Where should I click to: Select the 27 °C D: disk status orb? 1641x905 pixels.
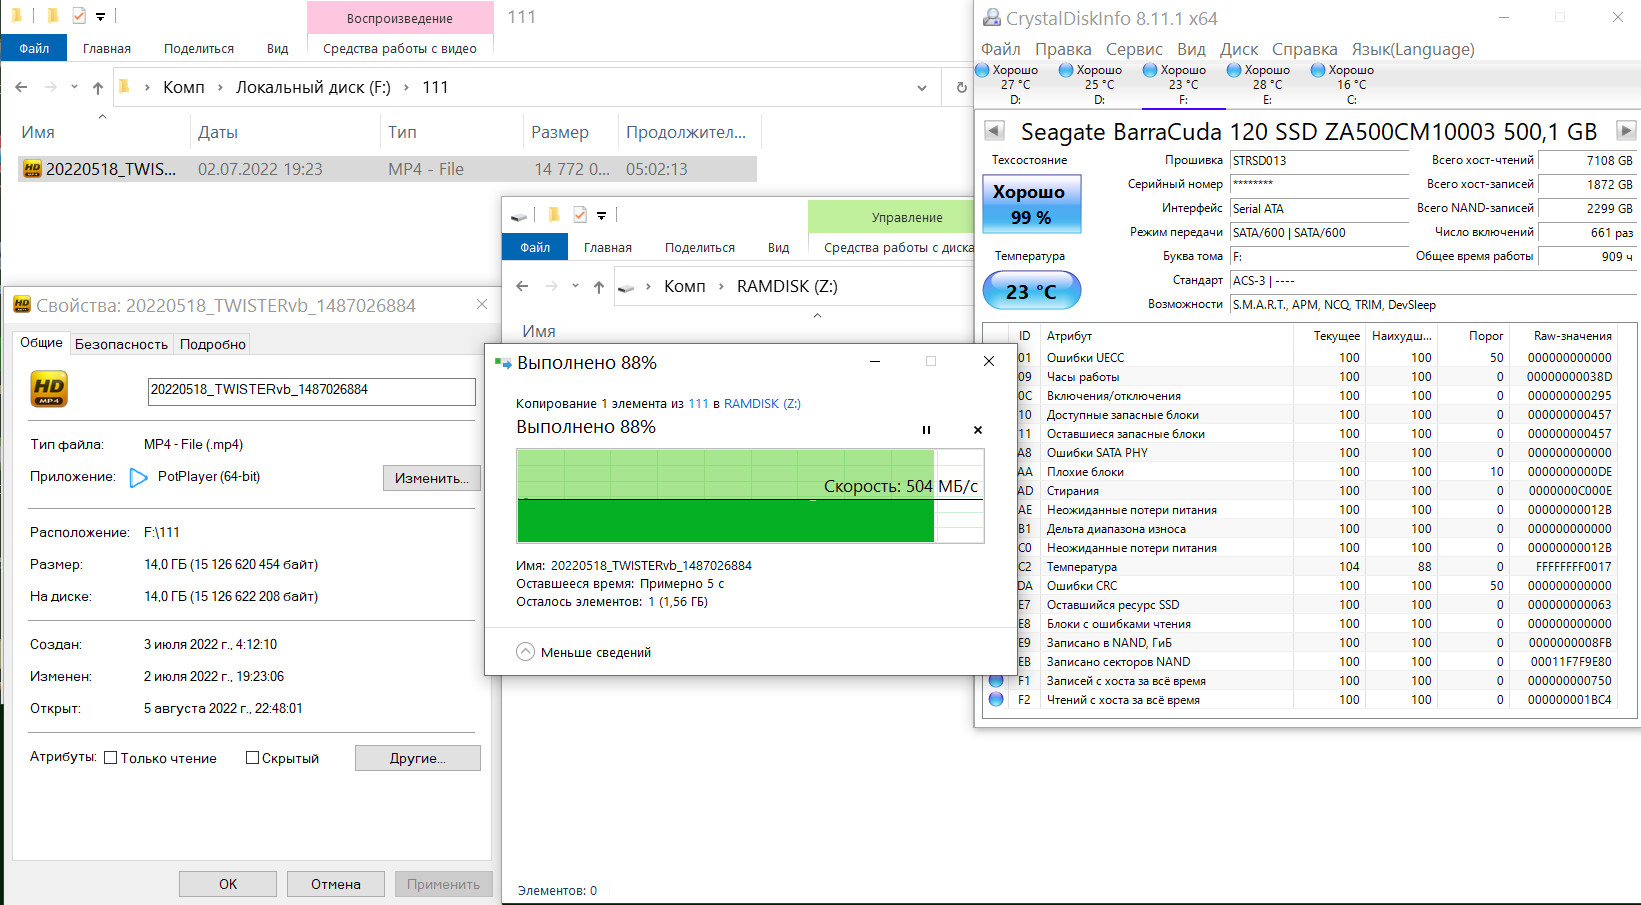[983, 70]
